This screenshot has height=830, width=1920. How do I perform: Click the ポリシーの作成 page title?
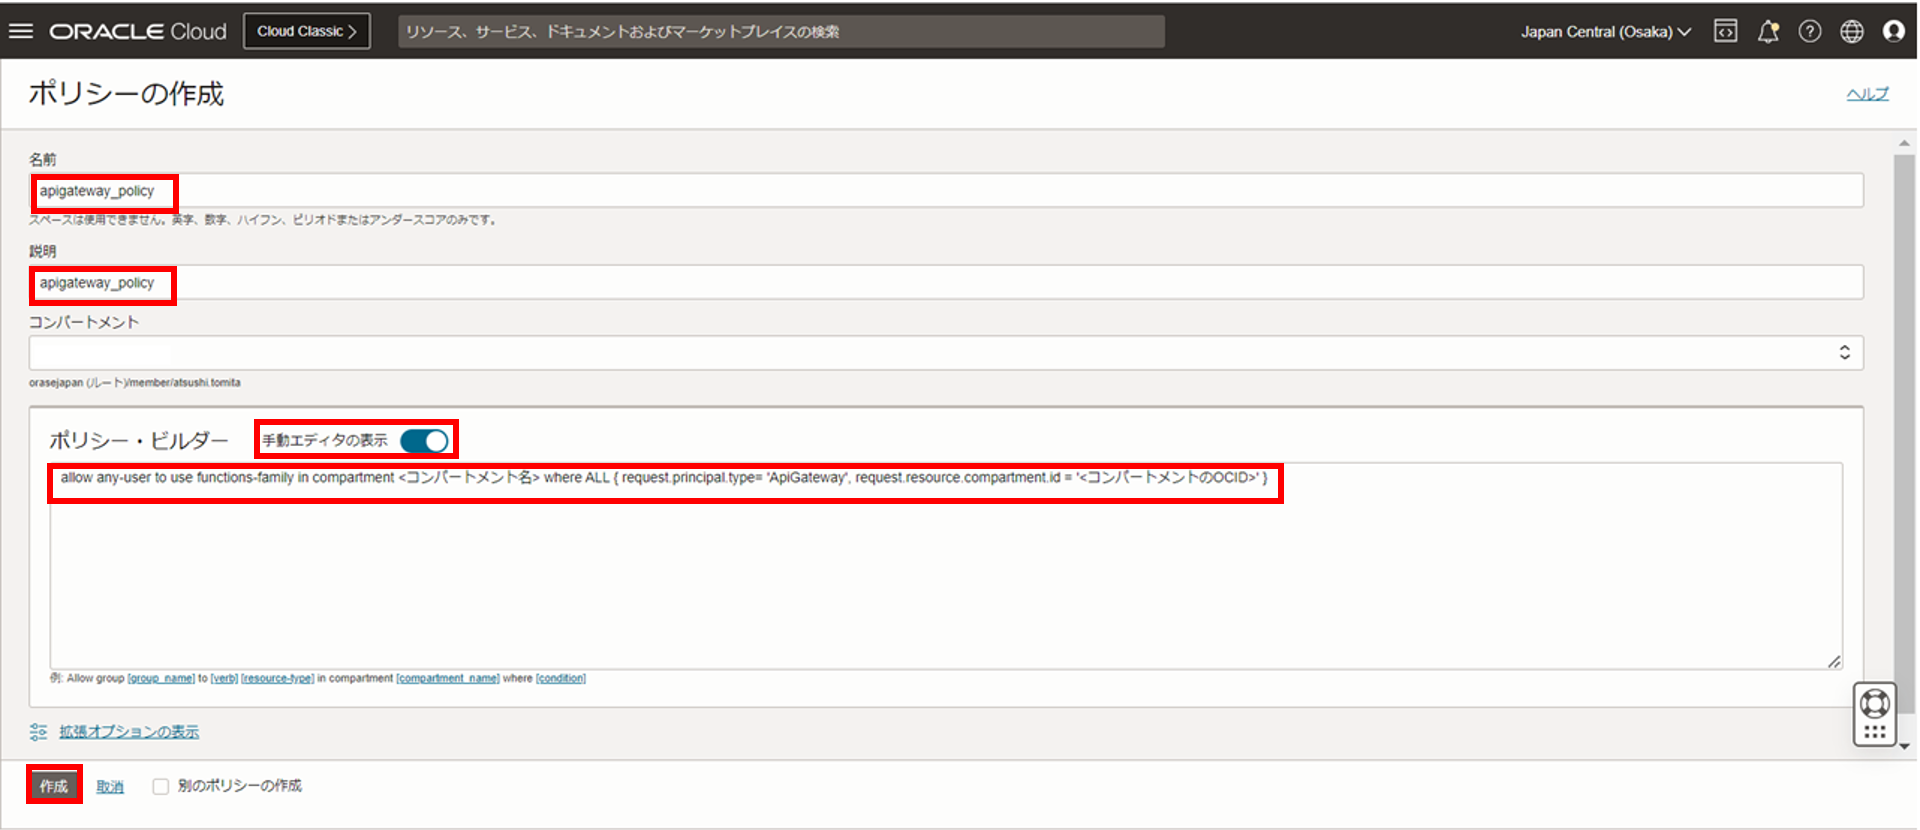126,93
